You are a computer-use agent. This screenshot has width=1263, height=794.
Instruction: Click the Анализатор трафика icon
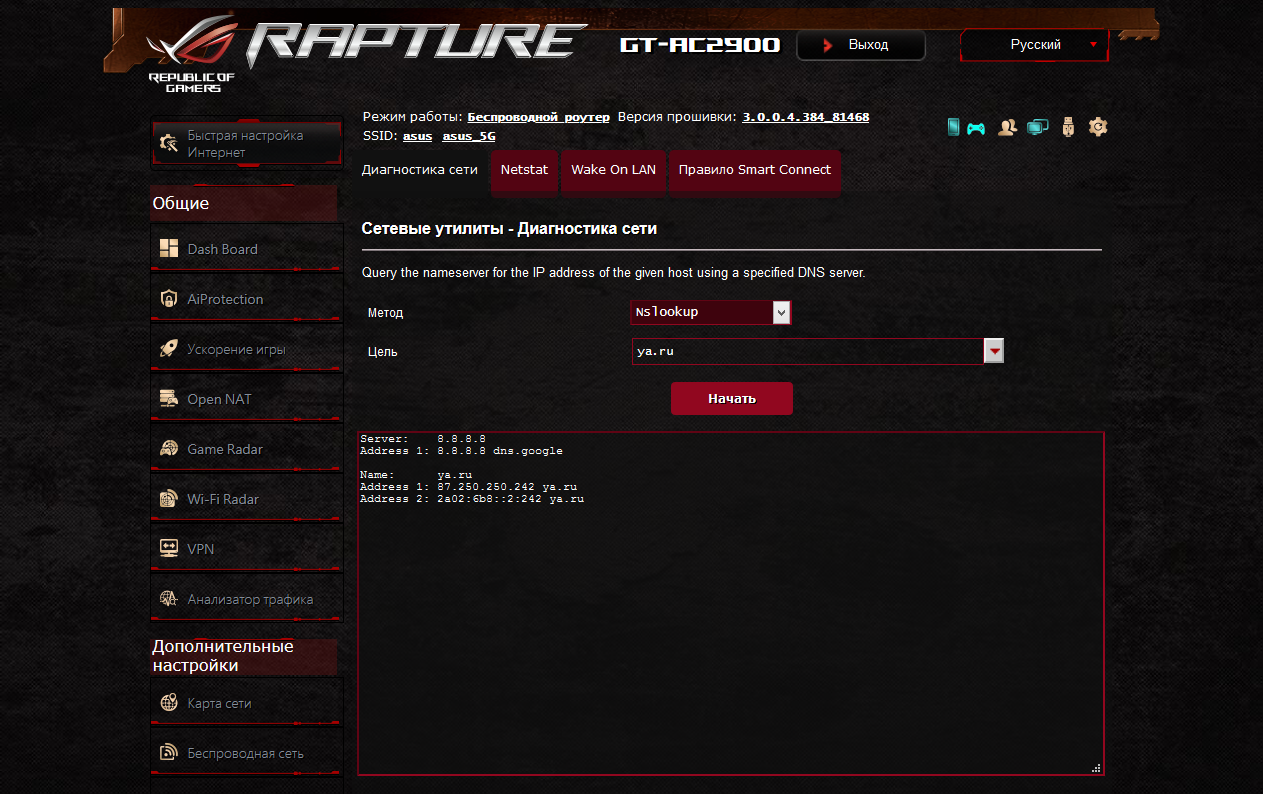pos(169,599)
